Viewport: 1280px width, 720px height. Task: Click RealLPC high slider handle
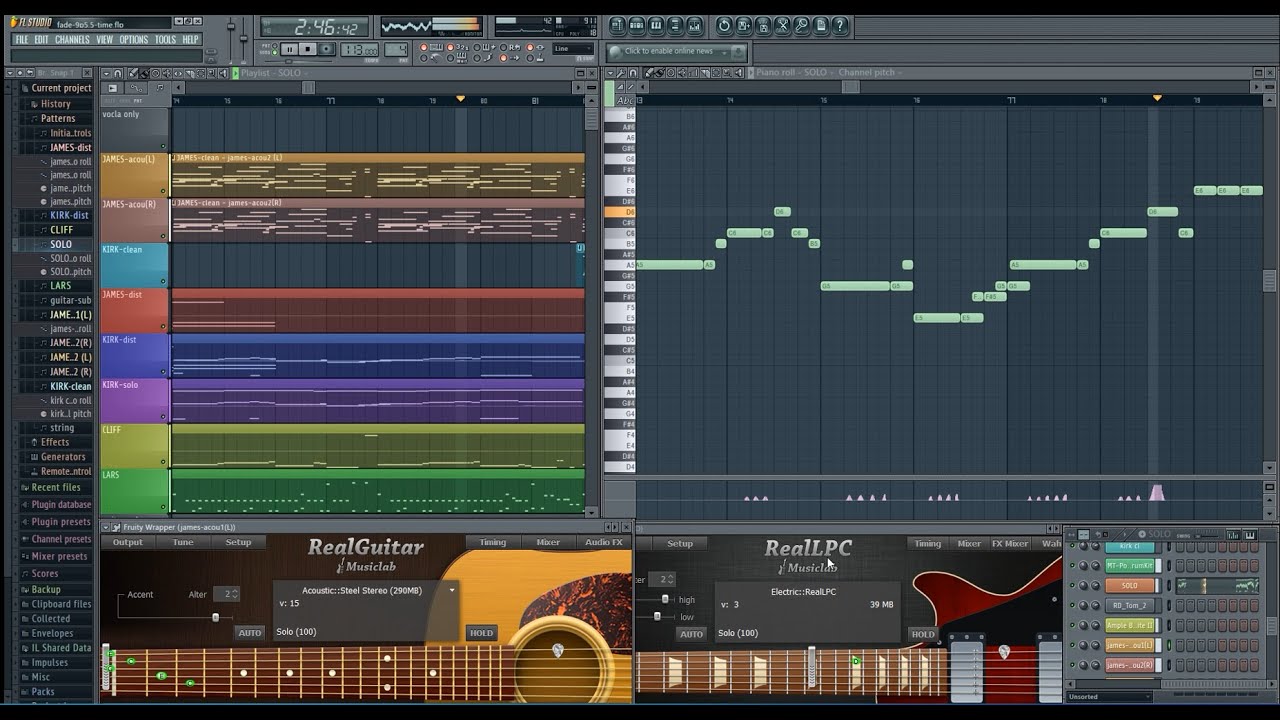pos(665,599)
